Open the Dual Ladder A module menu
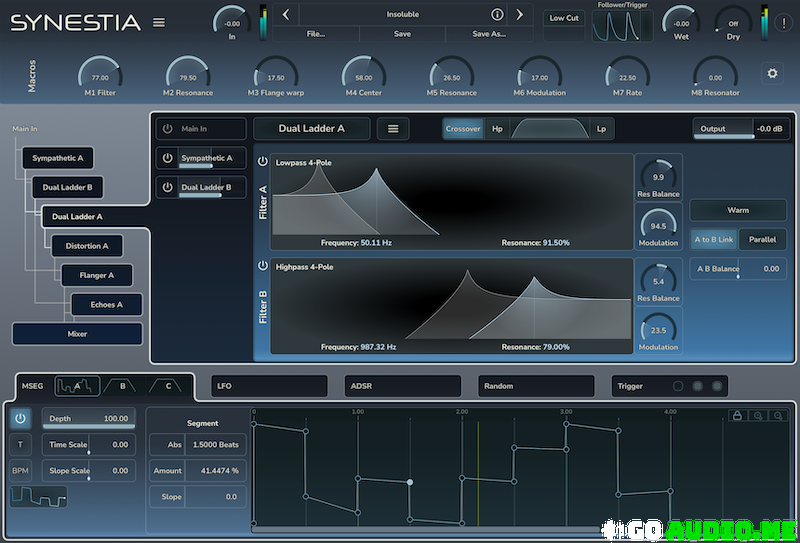This screenshot has height=543, width=800. (x=393, y=129)
